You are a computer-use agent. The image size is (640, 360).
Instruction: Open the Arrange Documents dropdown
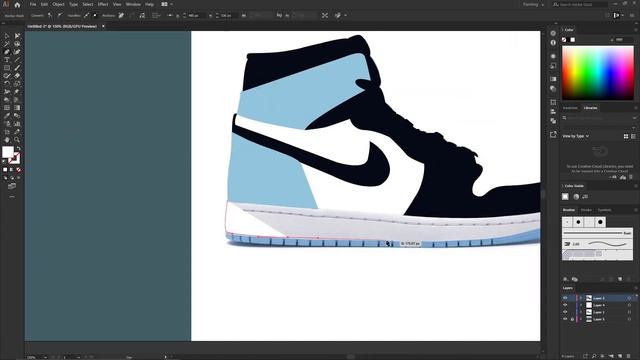coord(167,4)
